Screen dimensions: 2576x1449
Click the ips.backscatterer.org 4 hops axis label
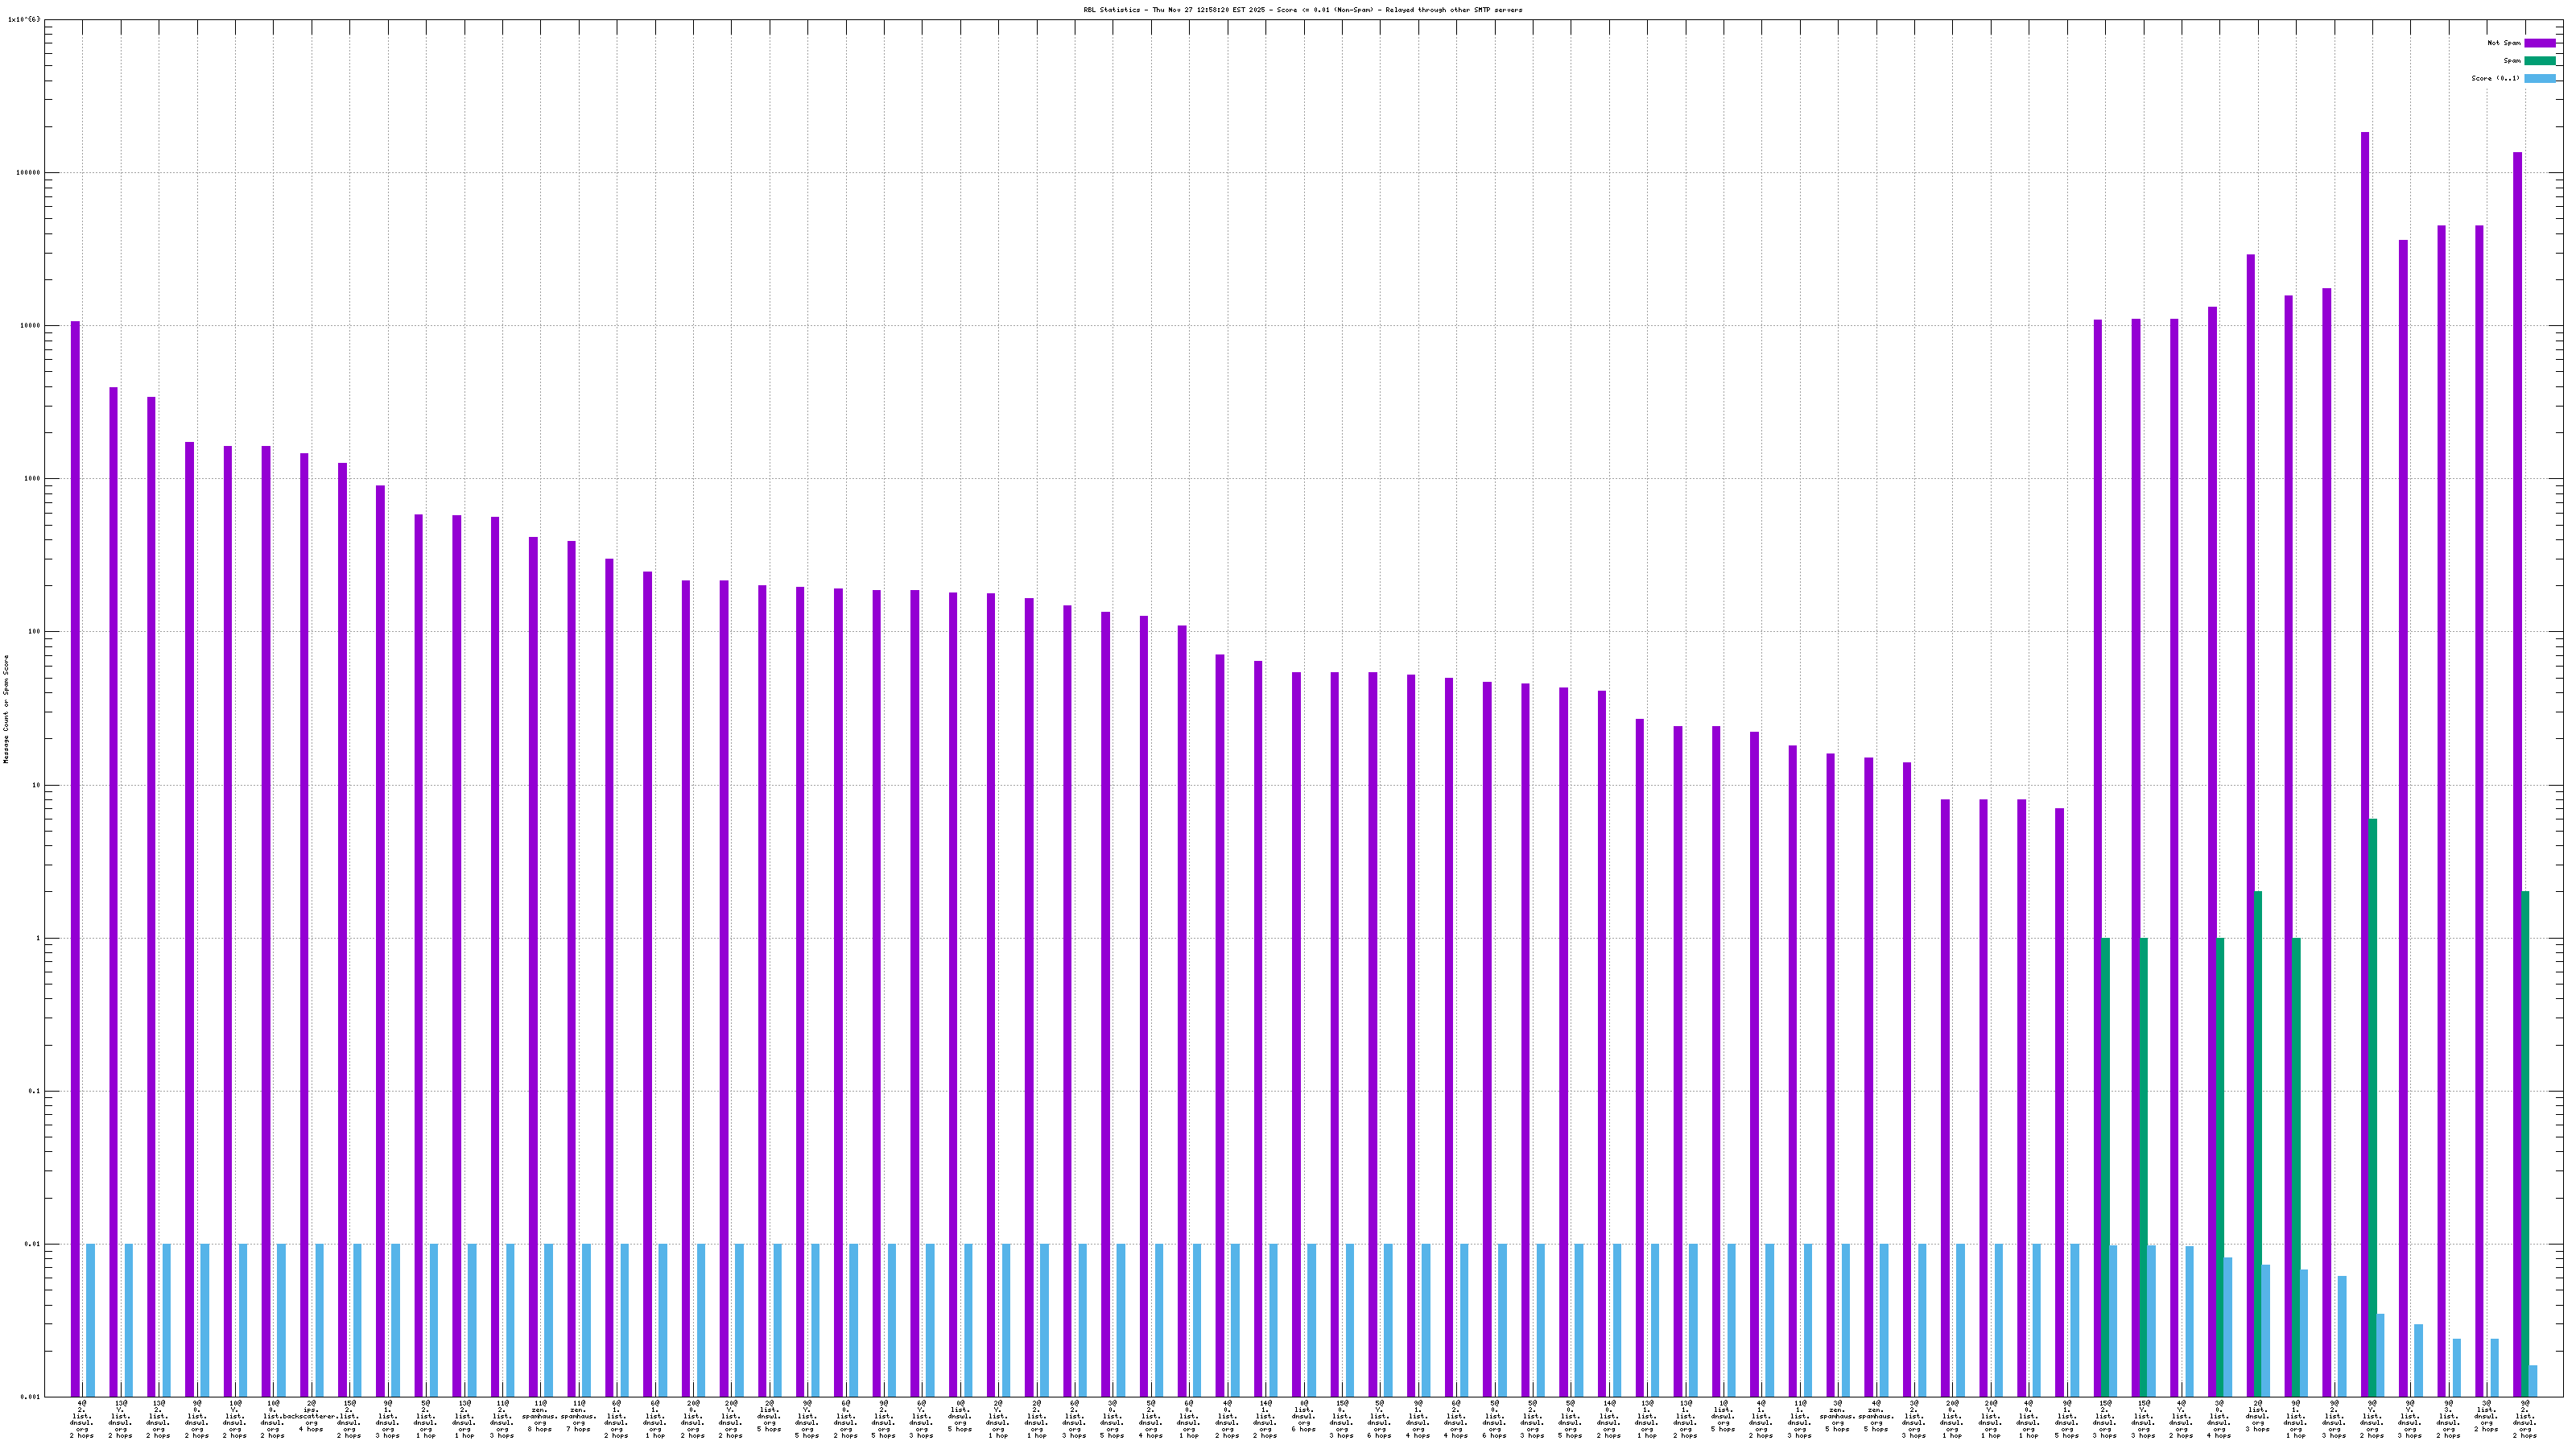[311, 1417]
